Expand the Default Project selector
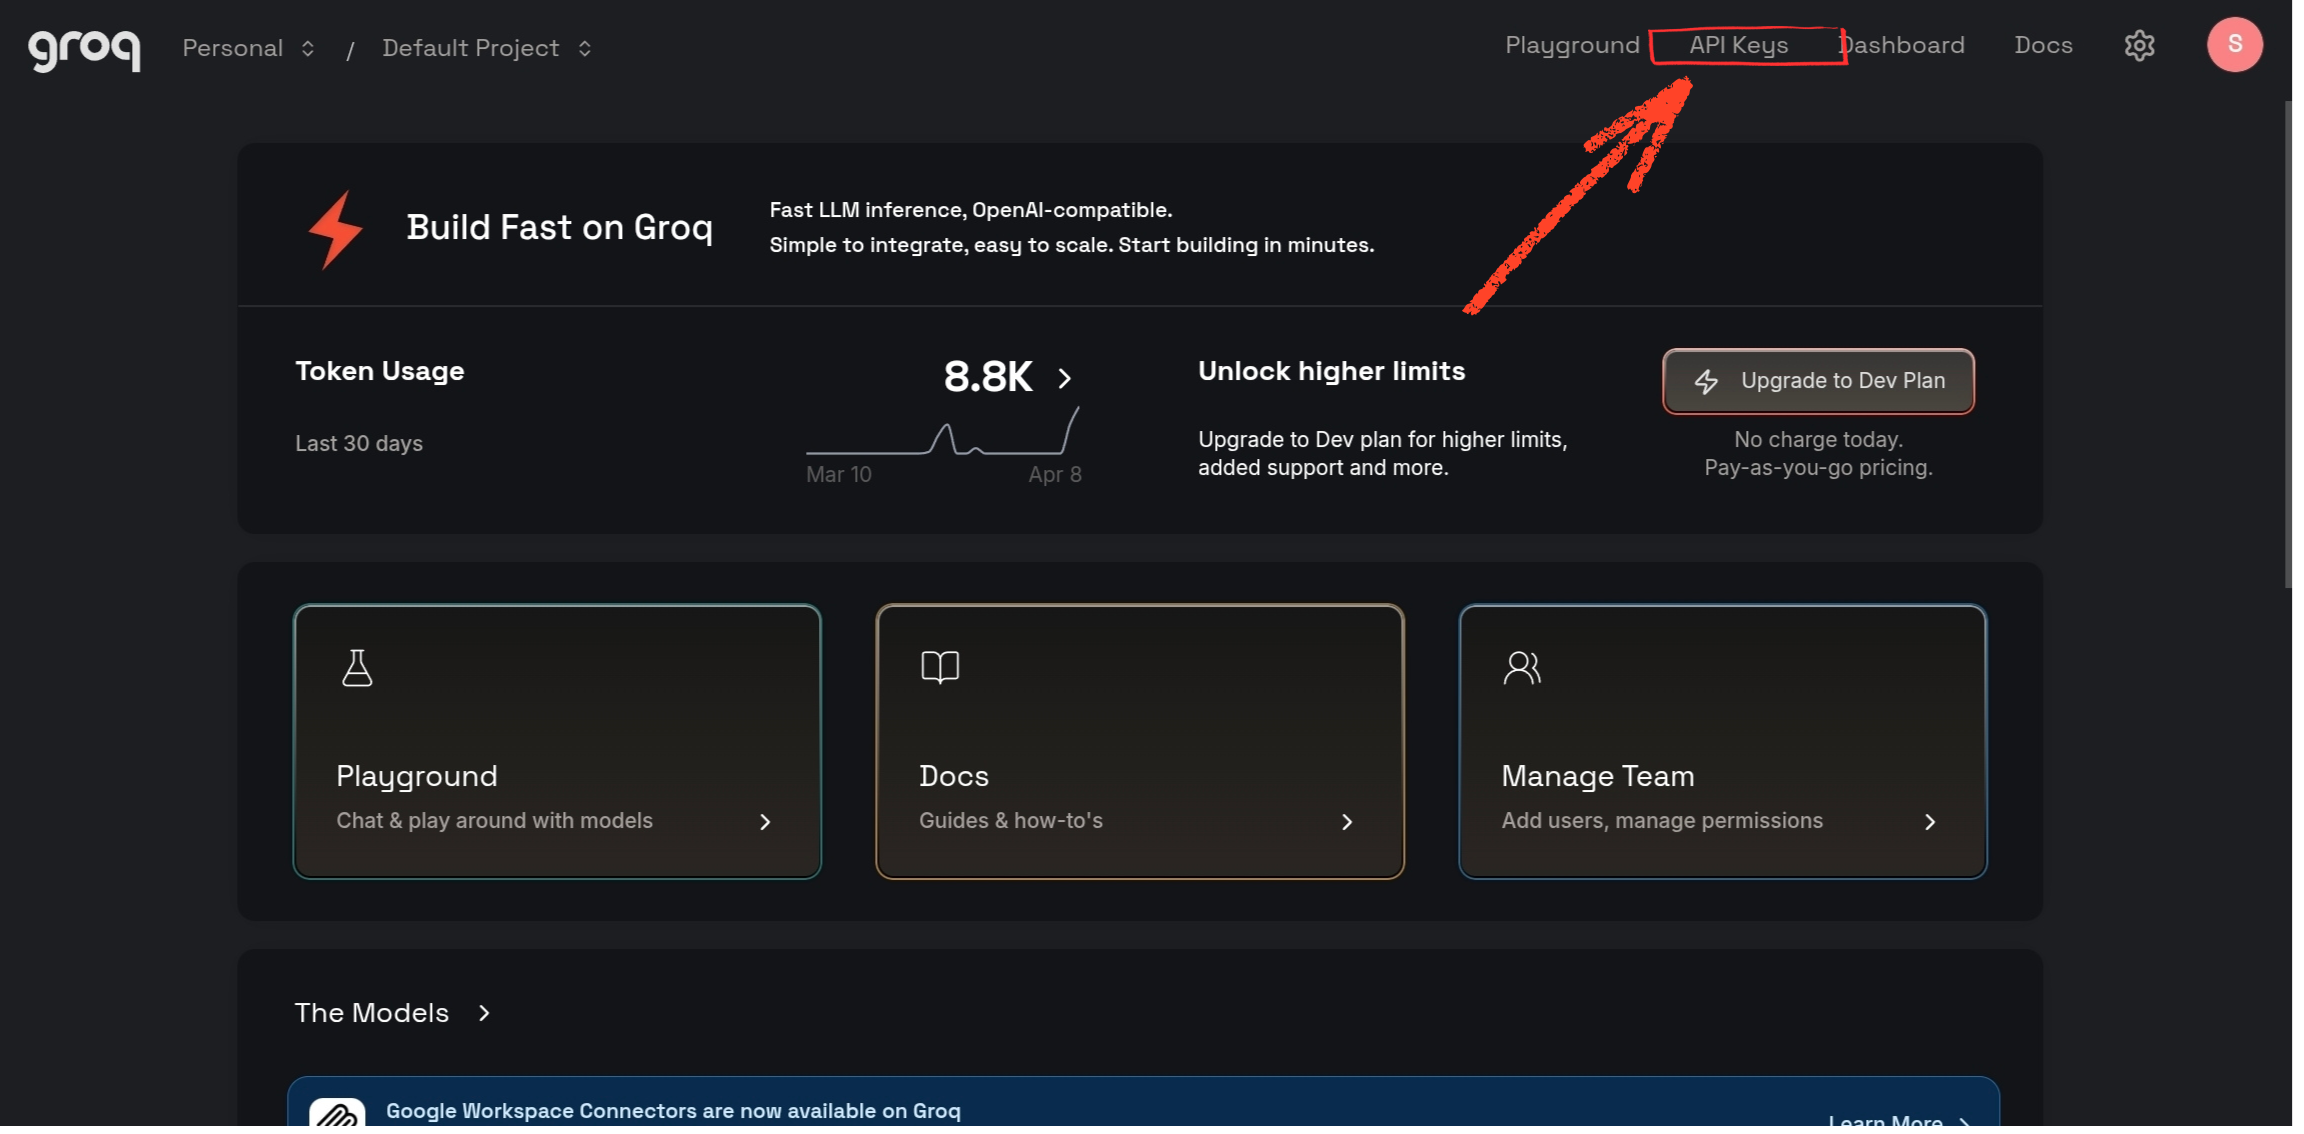 pos(487,48)
